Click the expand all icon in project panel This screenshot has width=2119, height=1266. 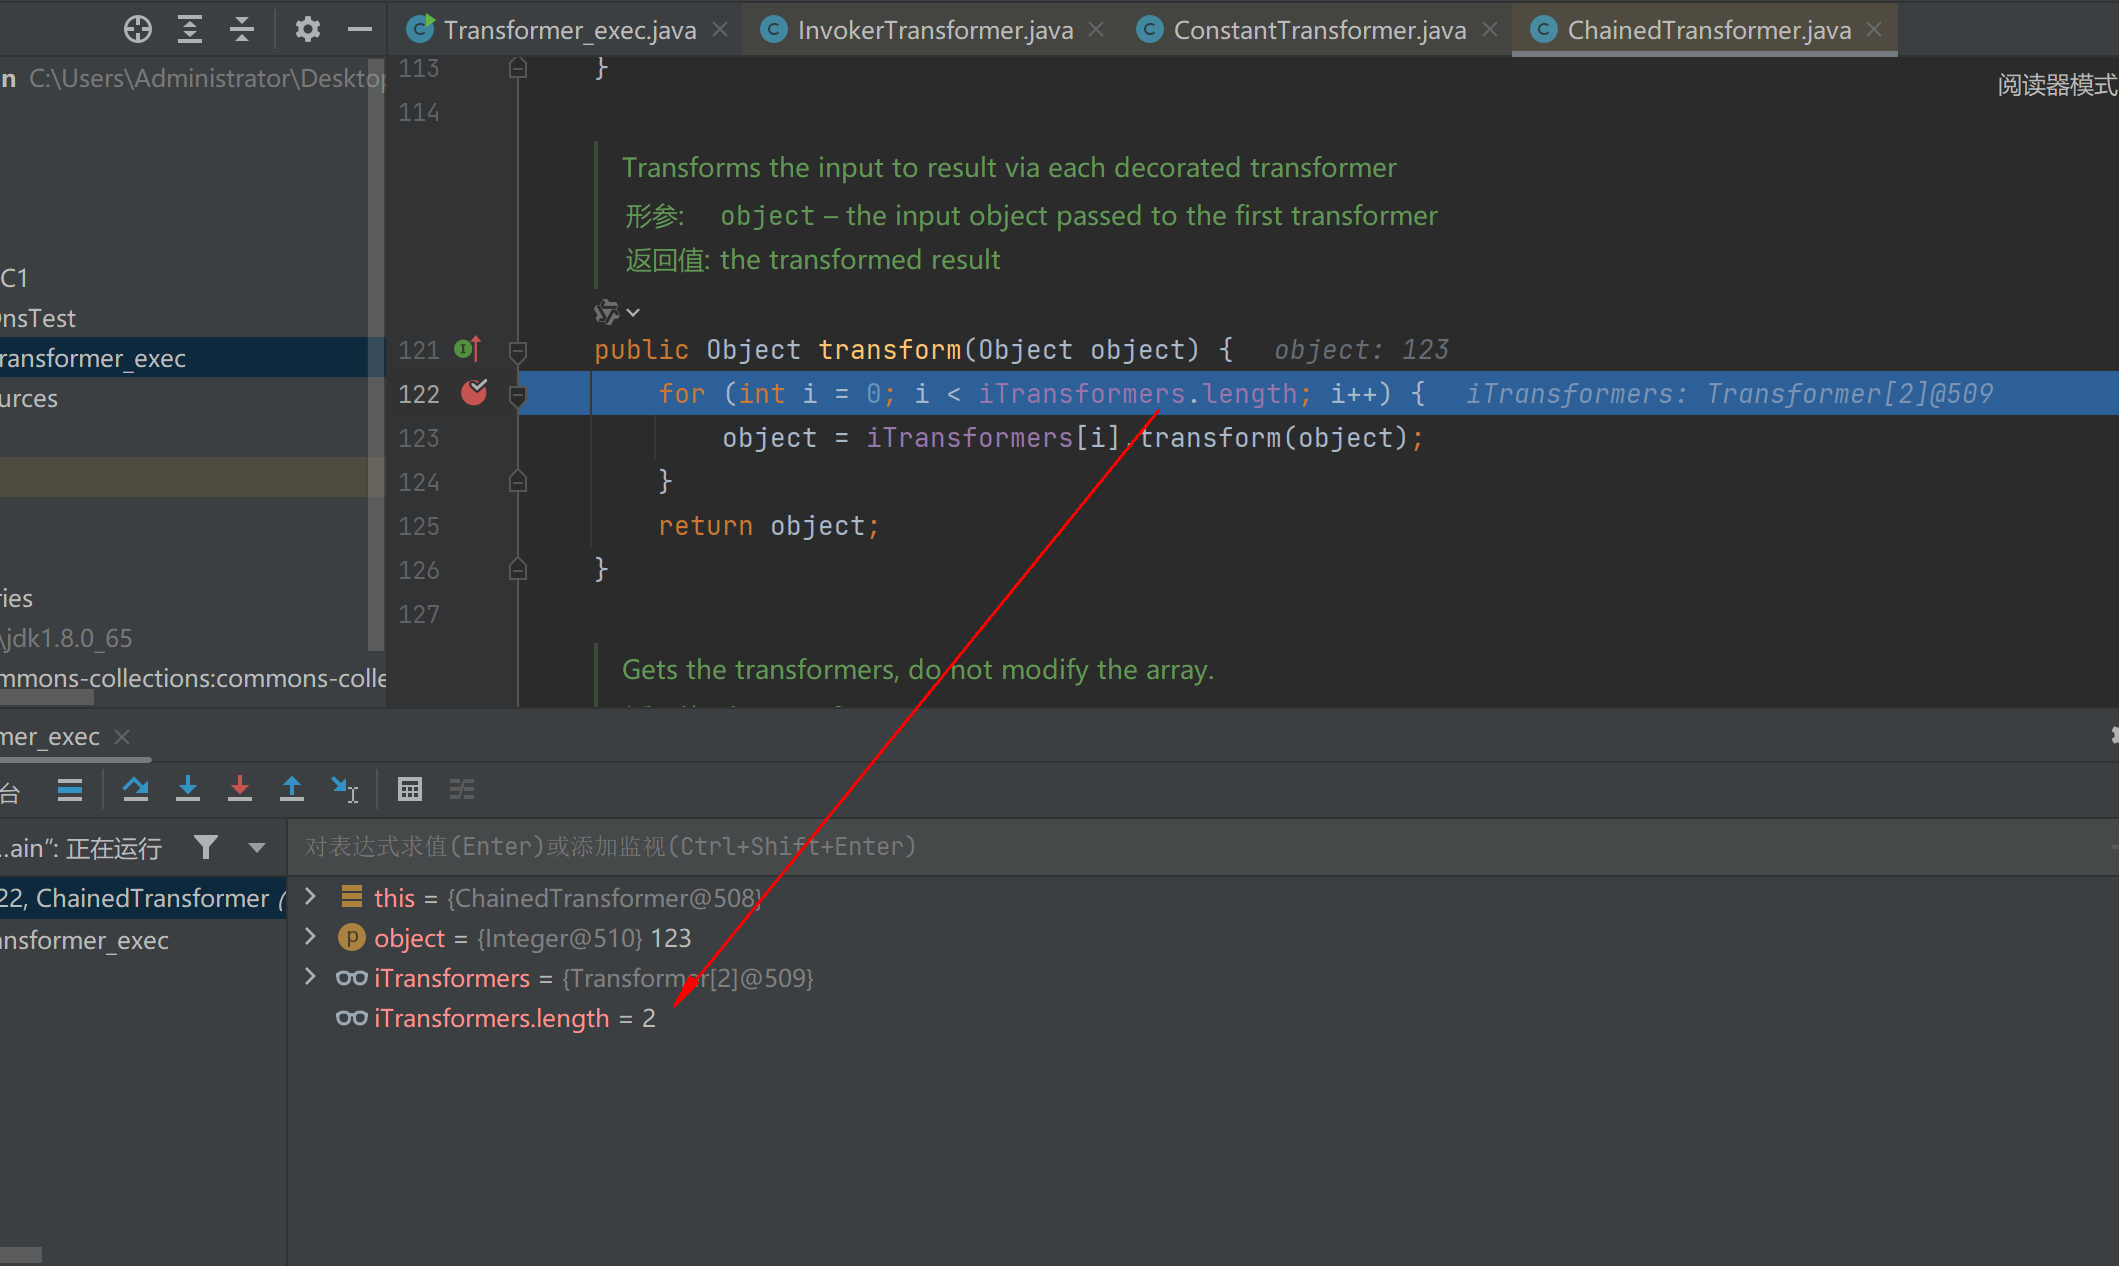click(x=190, y=29)
